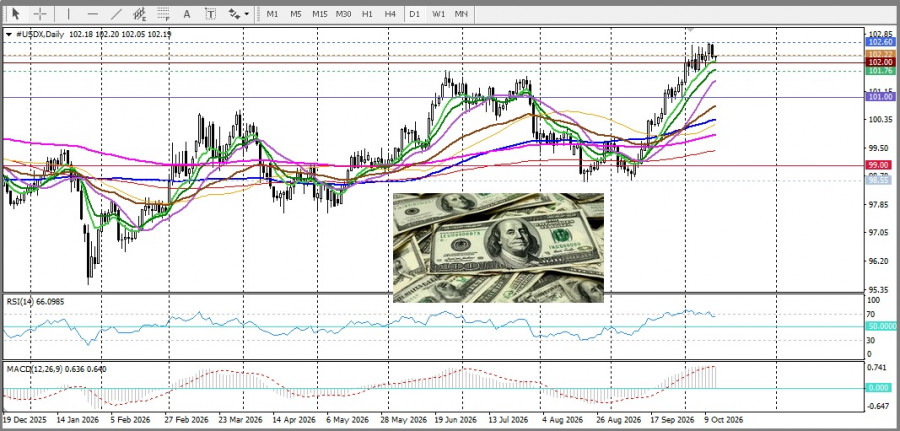Click the dark red 102.00 price label
The height and width of the screenshot is (431, 900).
click(x=880, y=62)
